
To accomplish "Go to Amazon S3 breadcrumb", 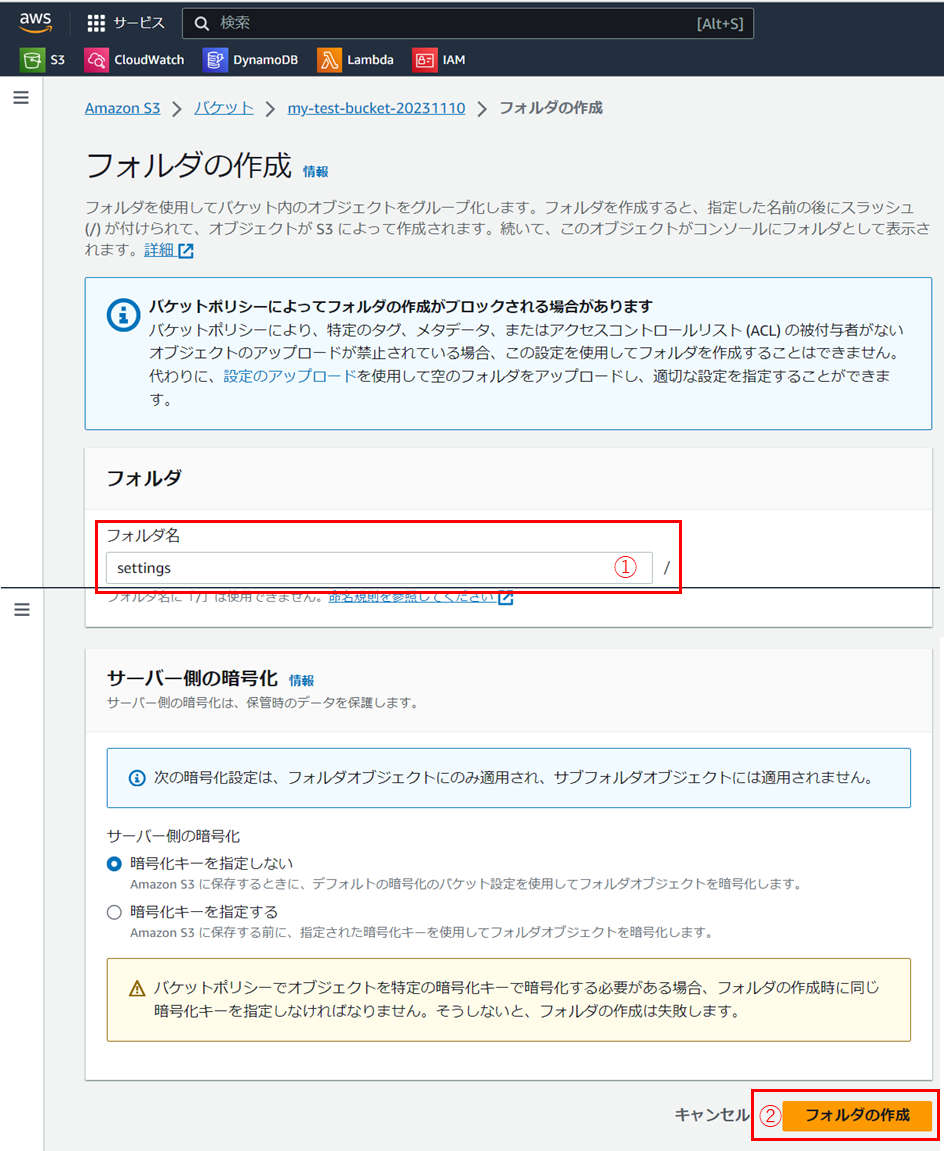I will pyautogui.click(x=123, y=109).
